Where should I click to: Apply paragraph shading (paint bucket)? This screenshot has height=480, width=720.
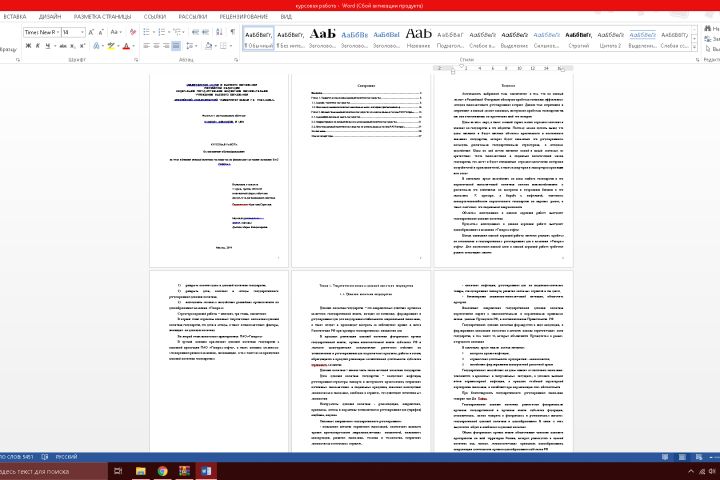tap(209, 46)
